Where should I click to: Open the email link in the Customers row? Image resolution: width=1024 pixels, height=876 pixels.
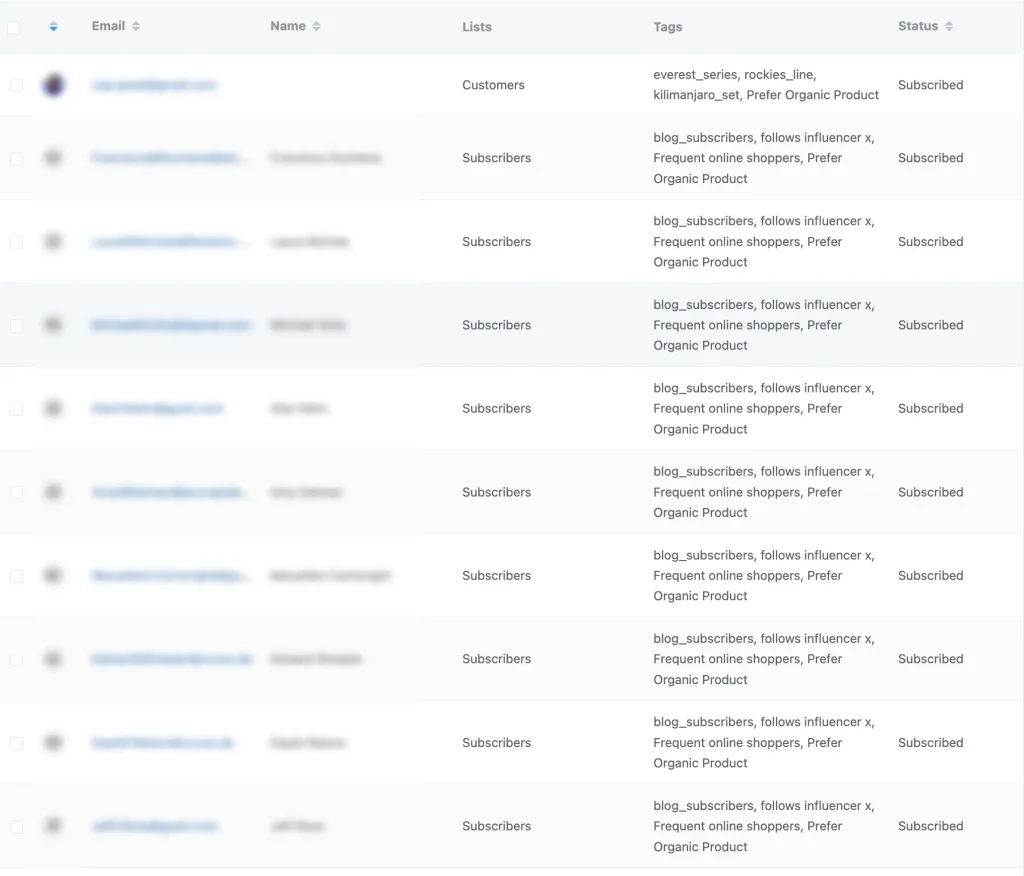(x=154, y=85)
